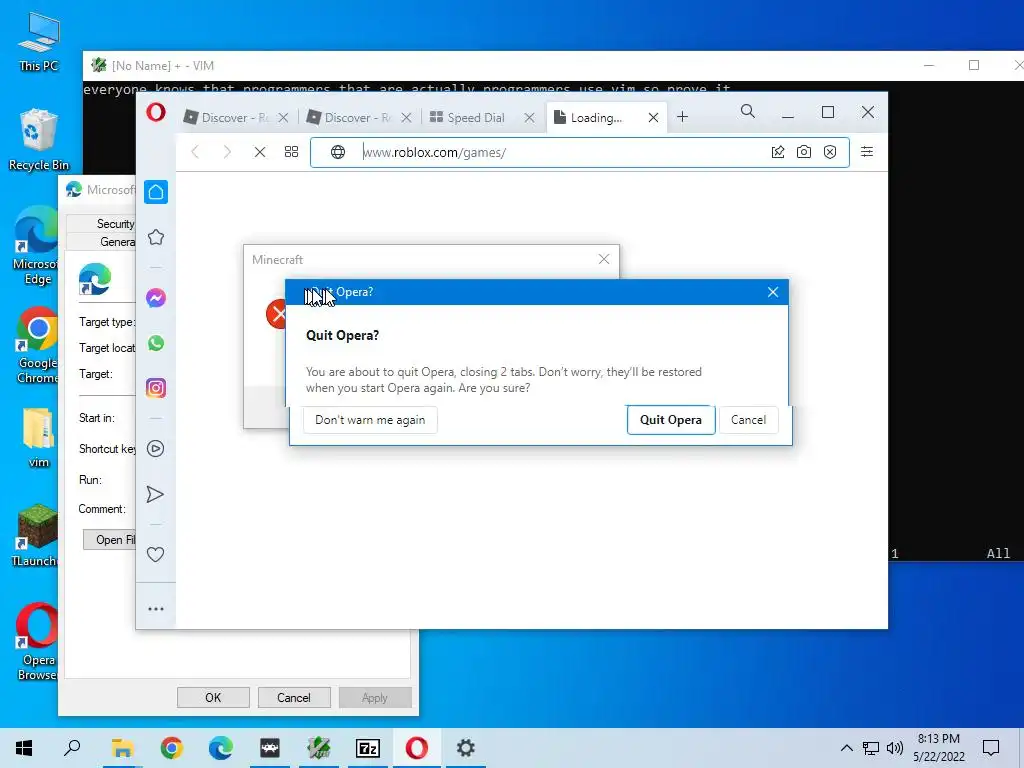Screen dimensions: 1024x768
Task: Click Quit Opera button
Action: tap(671, 420)
